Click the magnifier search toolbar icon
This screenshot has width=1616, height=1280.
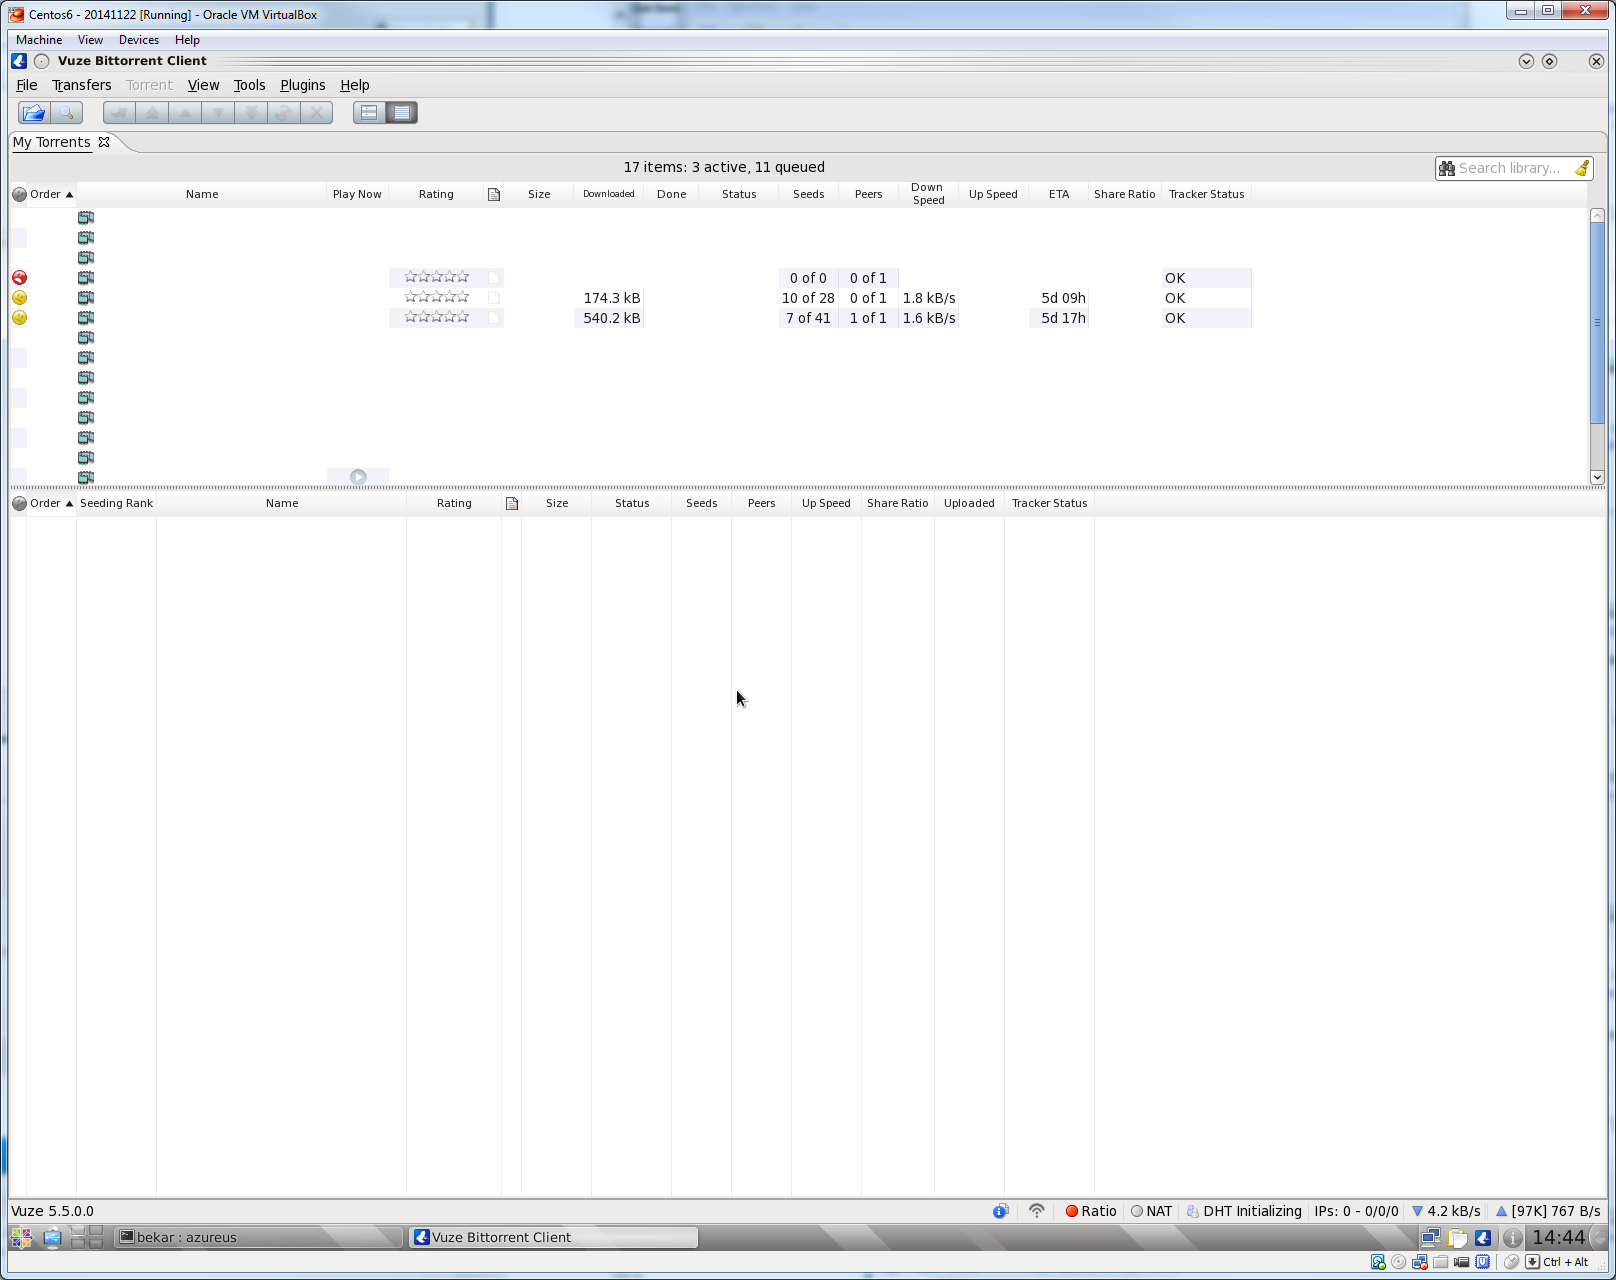pos(66,113)
